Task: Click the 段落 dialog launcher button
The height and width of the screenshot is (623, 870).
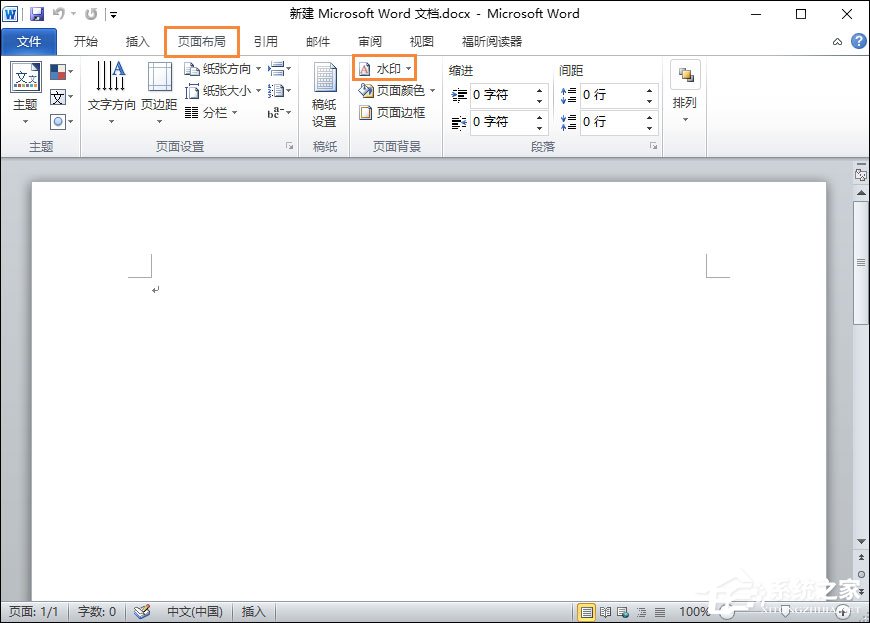Action: point(655,146)
